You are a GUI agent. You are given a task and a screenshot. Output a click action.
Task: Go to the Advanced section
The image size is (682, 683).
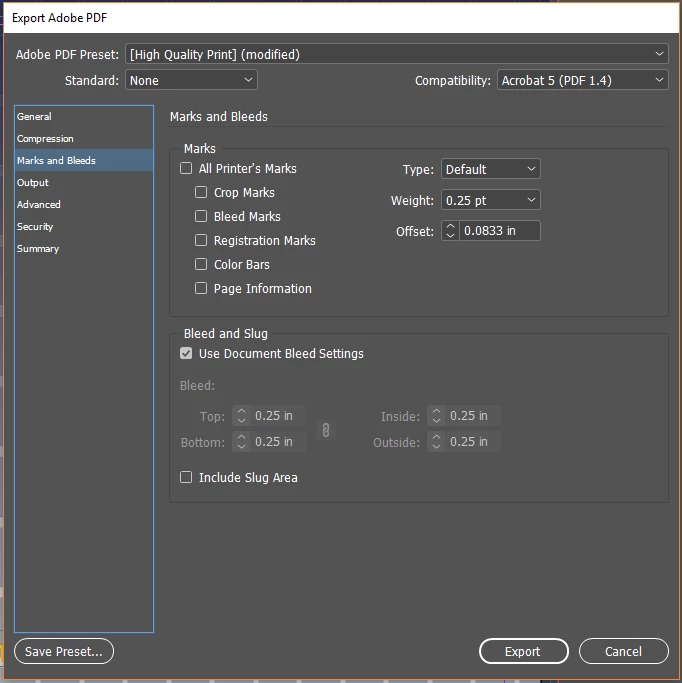(84, 204)
